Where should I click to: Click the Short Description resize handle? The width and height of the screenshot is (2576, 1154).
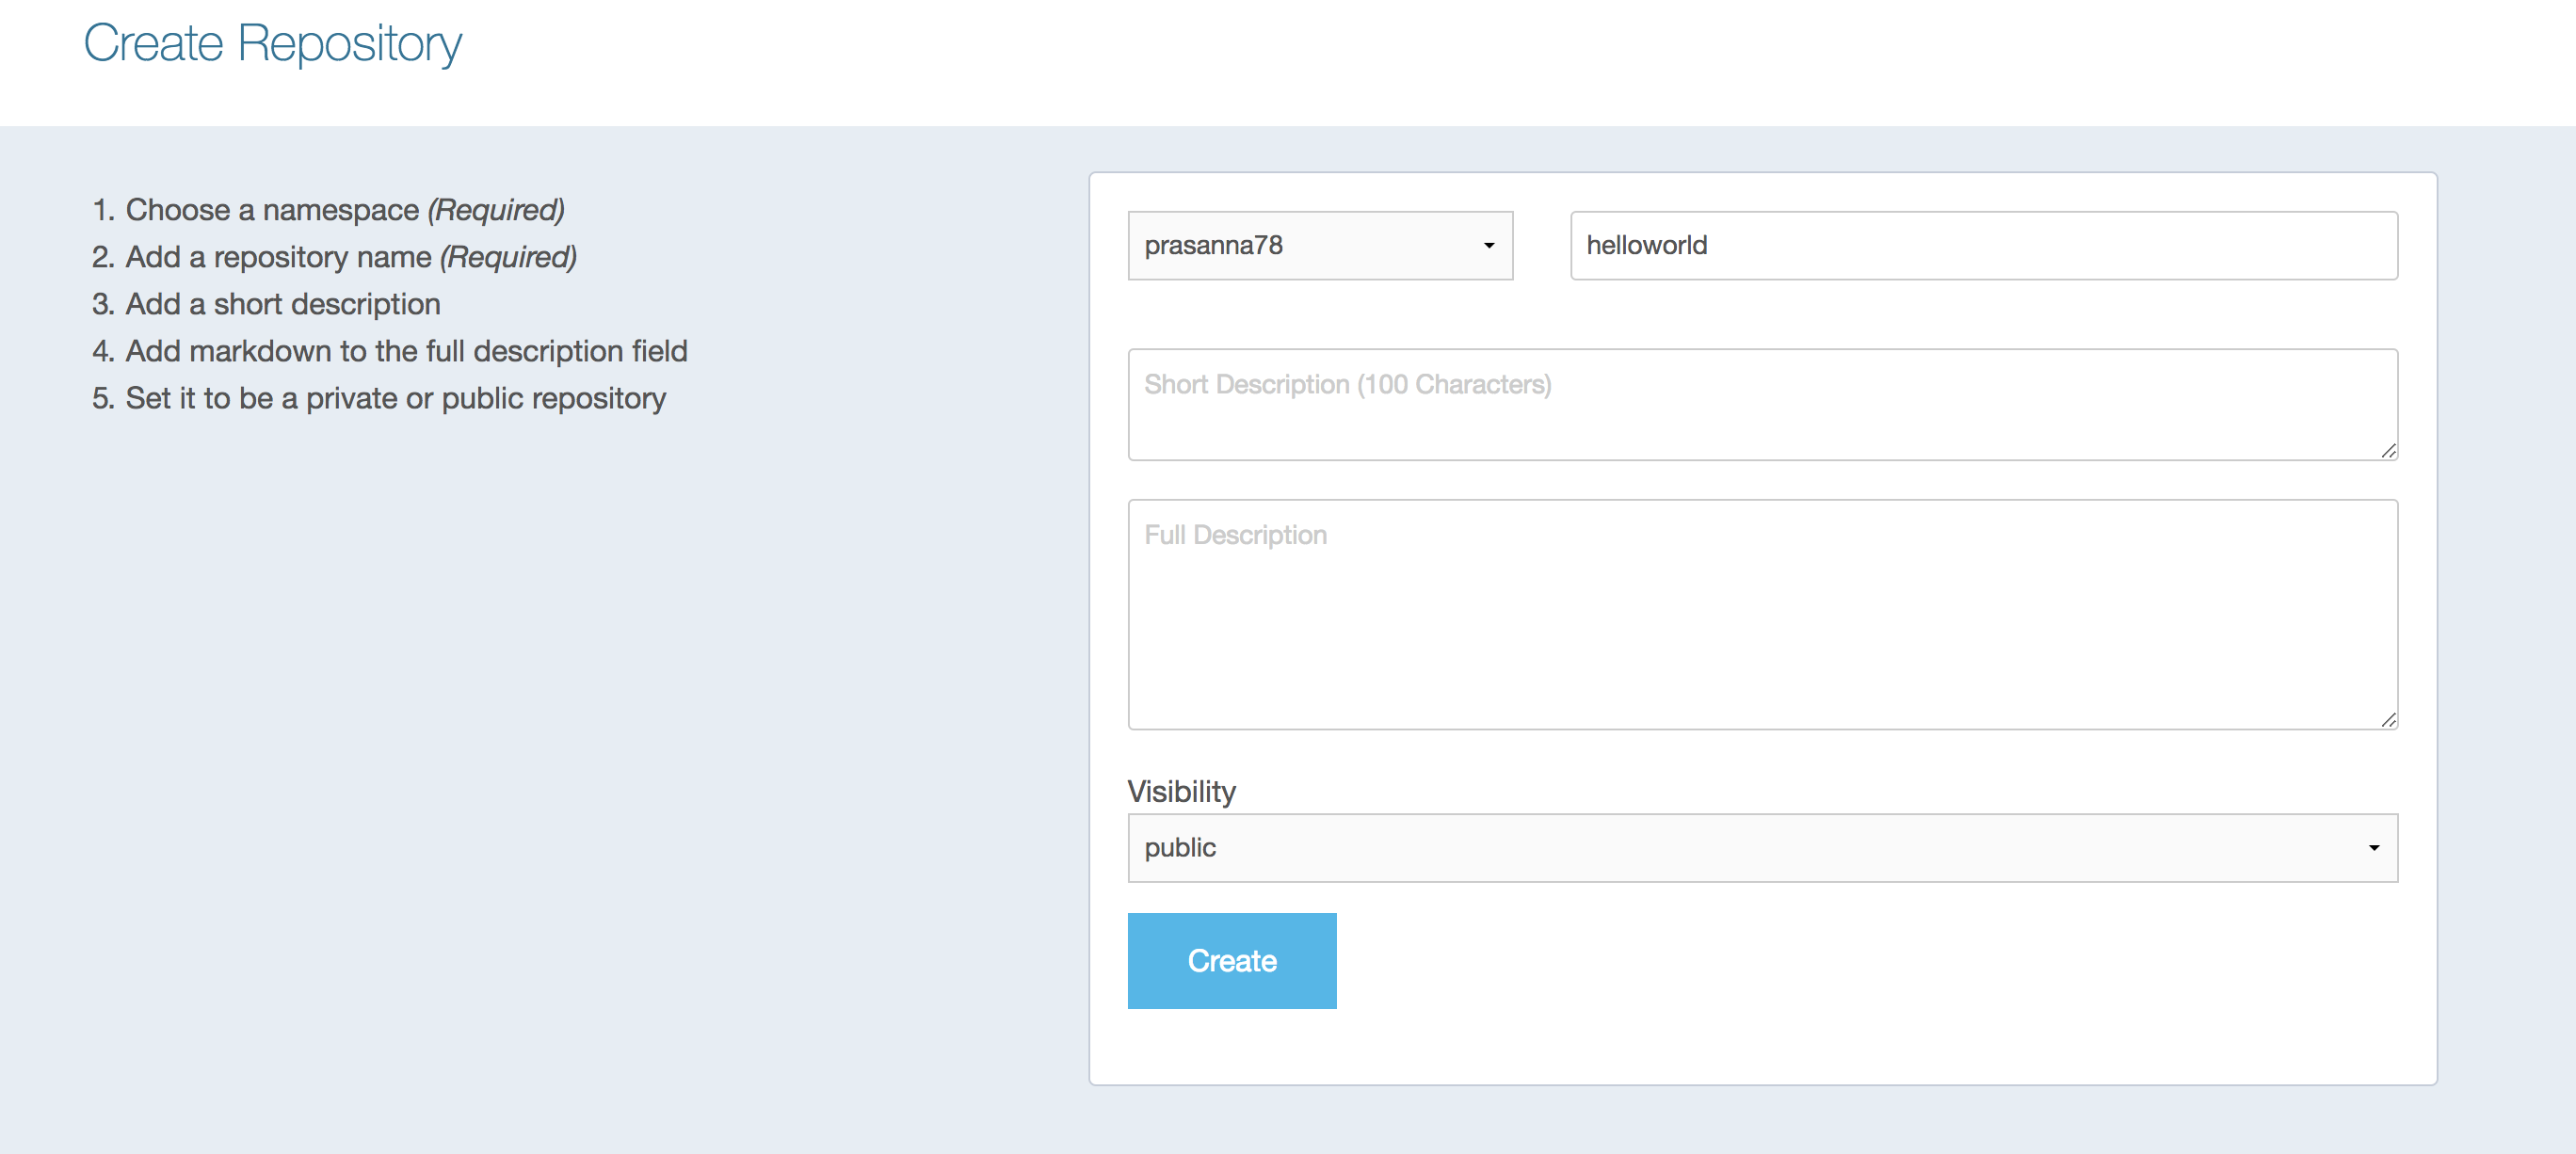(x=2388, y=451)
